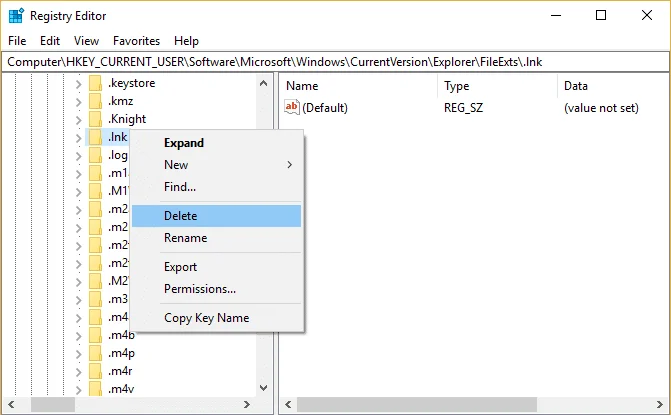The height and width of the screenshot is (415, 671).
Task: Choose Export from the context menu
Action: point(217,267)
